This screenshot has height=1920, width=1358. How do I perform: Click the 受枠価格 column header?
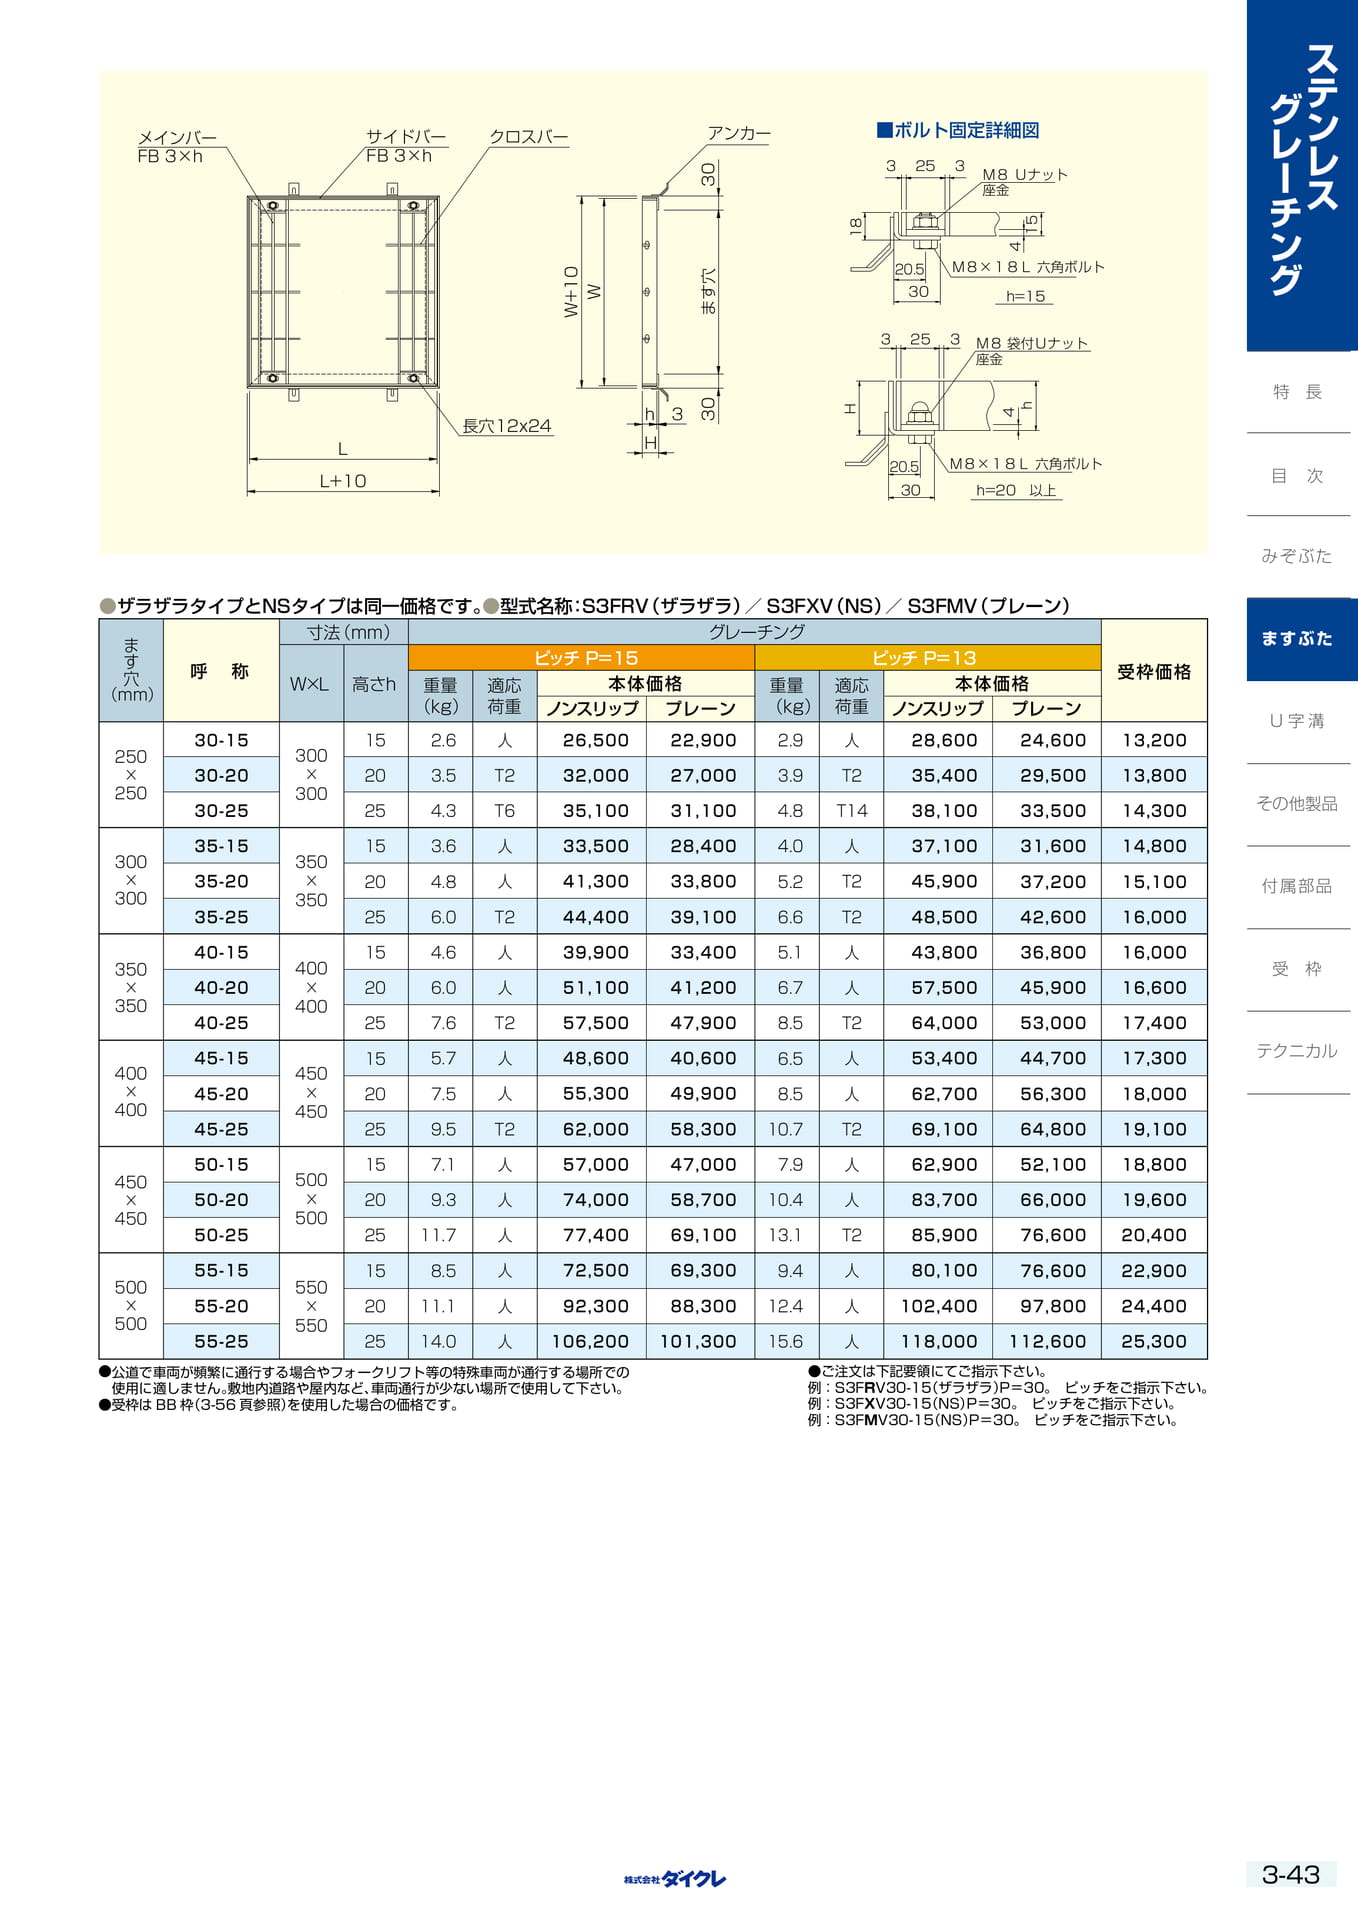1154,671
